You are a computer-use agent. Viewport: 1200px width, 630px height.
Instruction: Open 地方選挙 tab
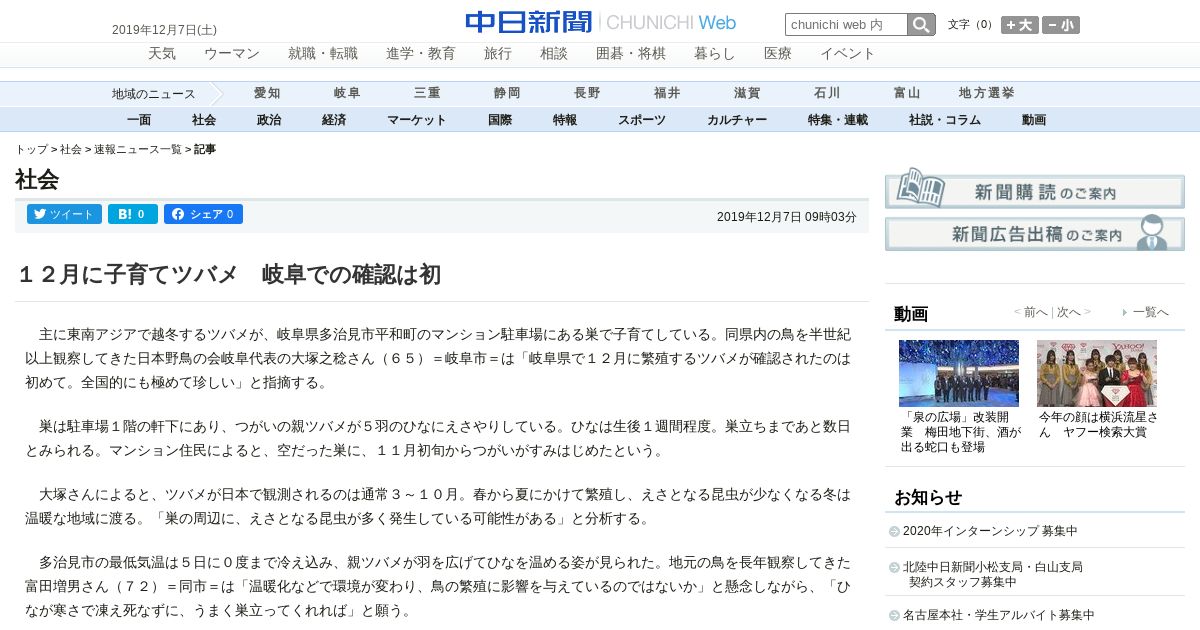pyautogui.click(x=987, y=93)
